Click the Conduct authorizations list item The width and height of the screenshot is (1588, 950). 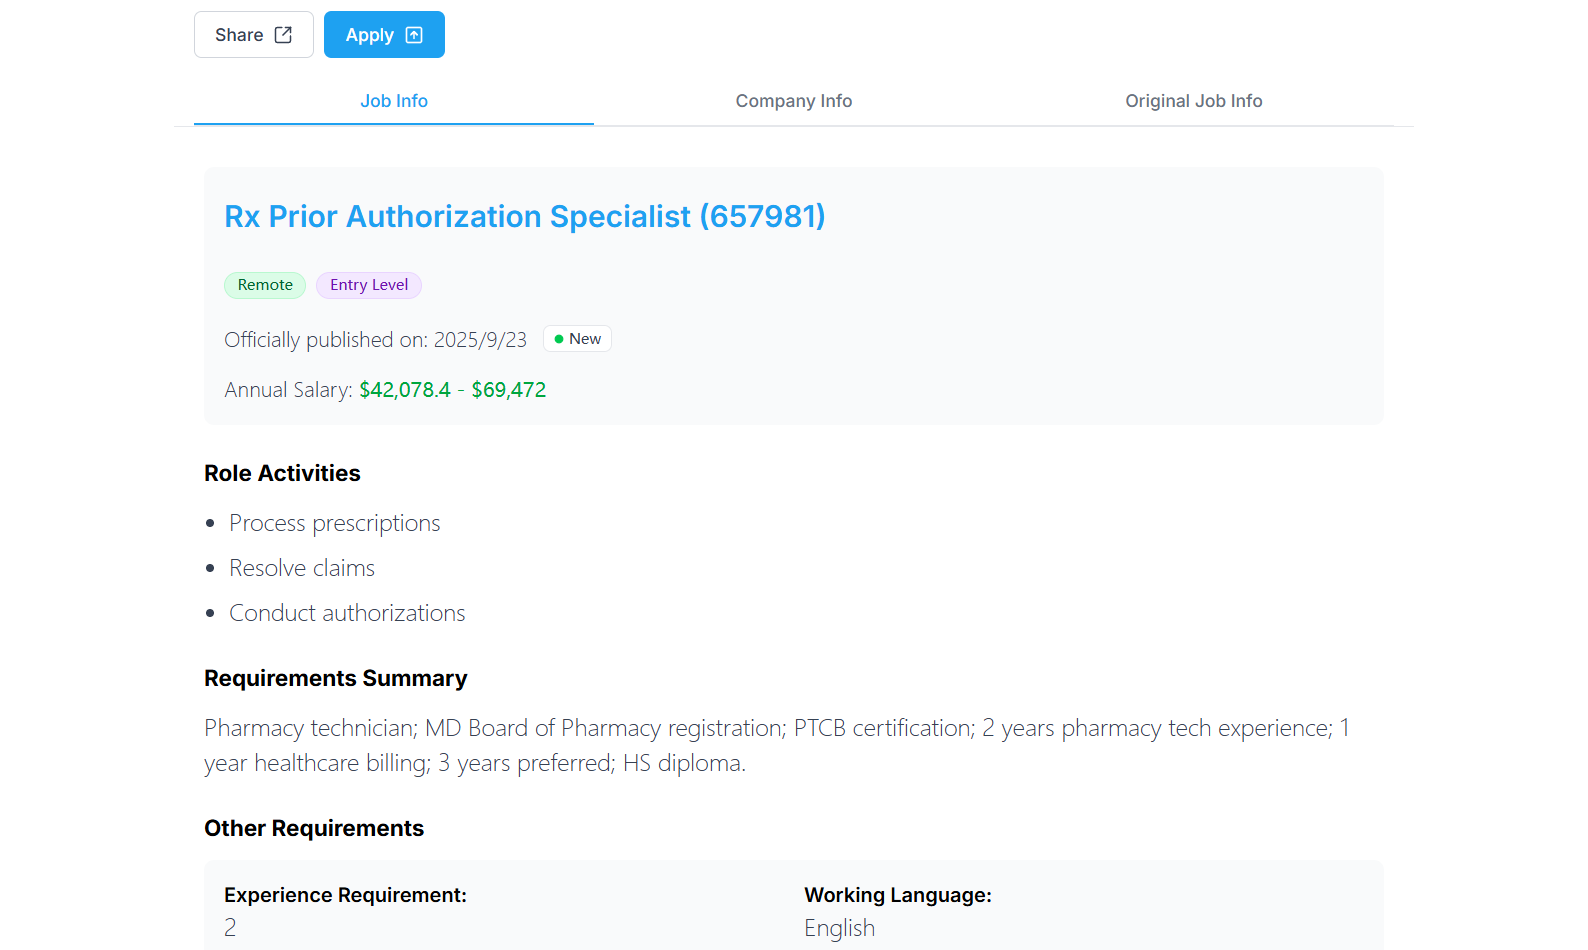(347, 613)
